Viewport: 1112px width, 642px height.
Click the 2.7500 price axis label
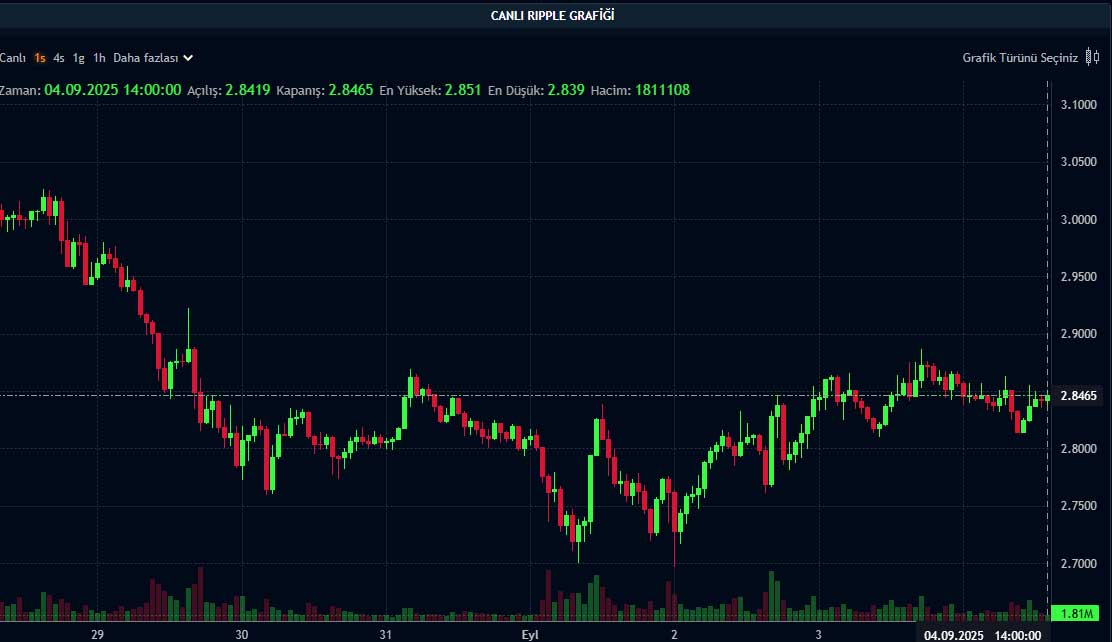point(1079,506)
